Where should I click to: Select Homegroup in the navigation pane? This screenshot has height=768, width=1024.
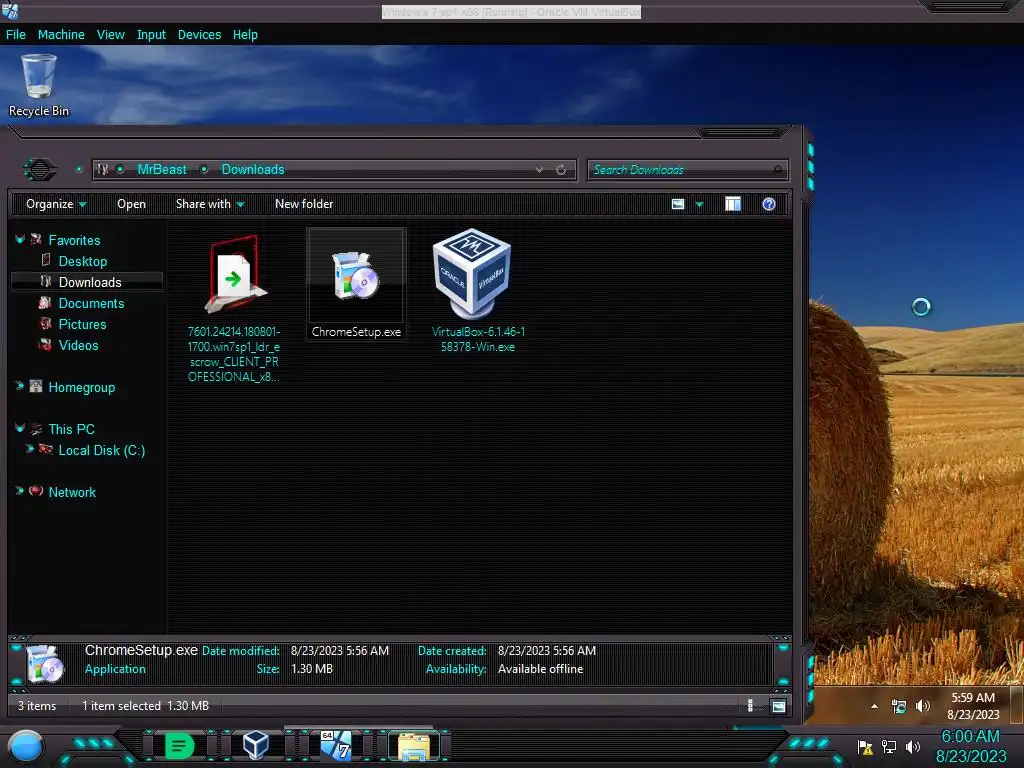[81, 387]
